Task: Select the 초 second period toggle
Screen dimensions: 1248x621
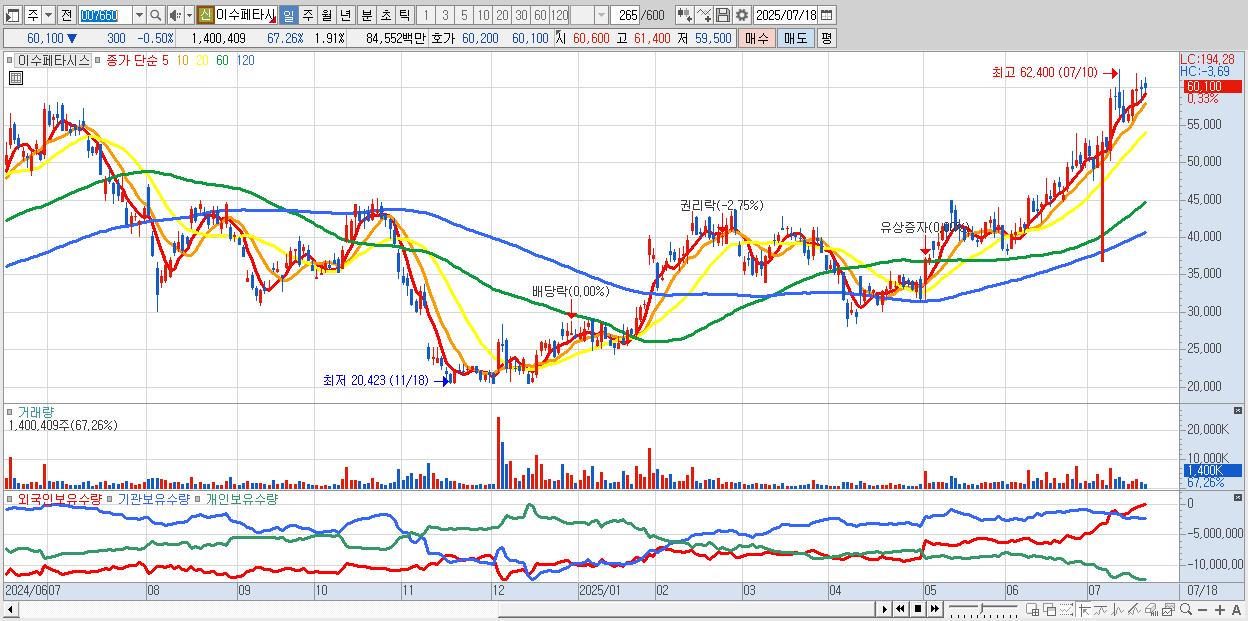Action: (385, 15)
